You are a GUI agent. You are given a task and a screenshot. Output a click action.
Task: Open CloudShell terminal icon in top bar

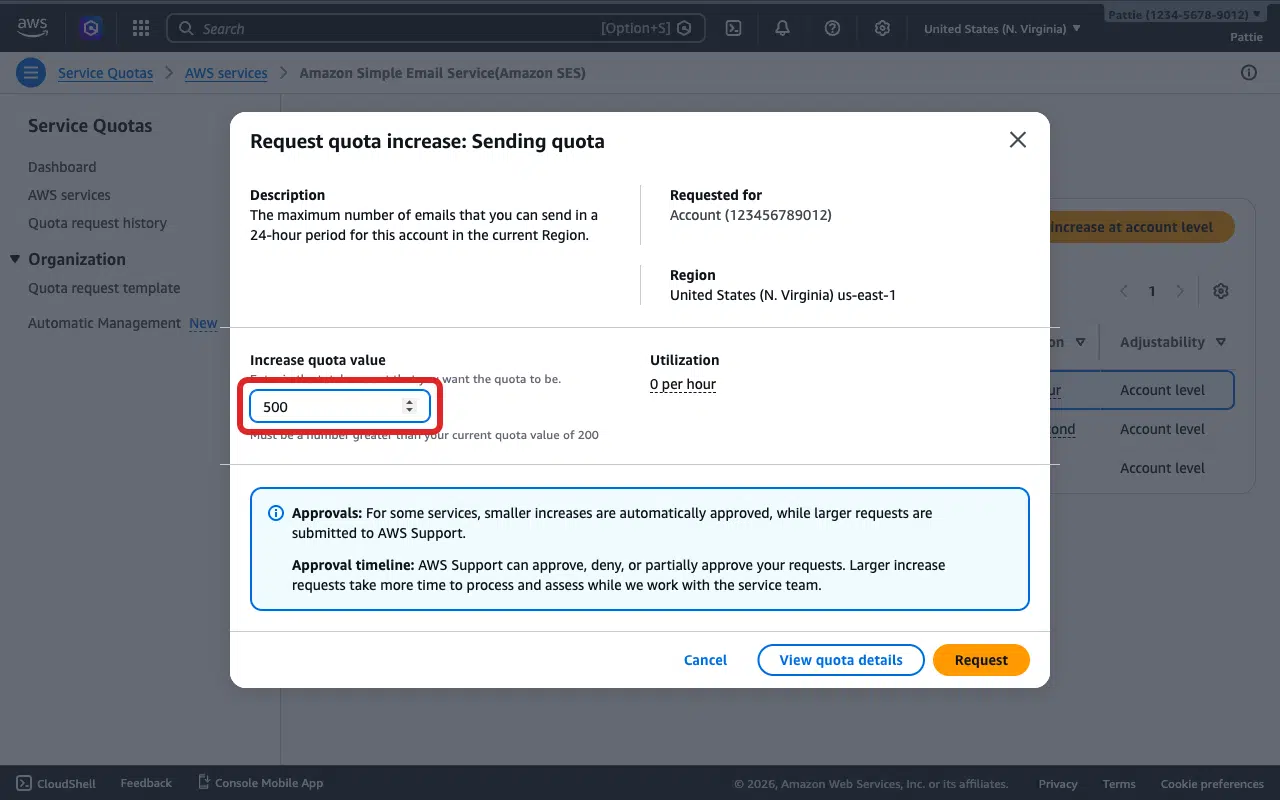click(733, 28)
